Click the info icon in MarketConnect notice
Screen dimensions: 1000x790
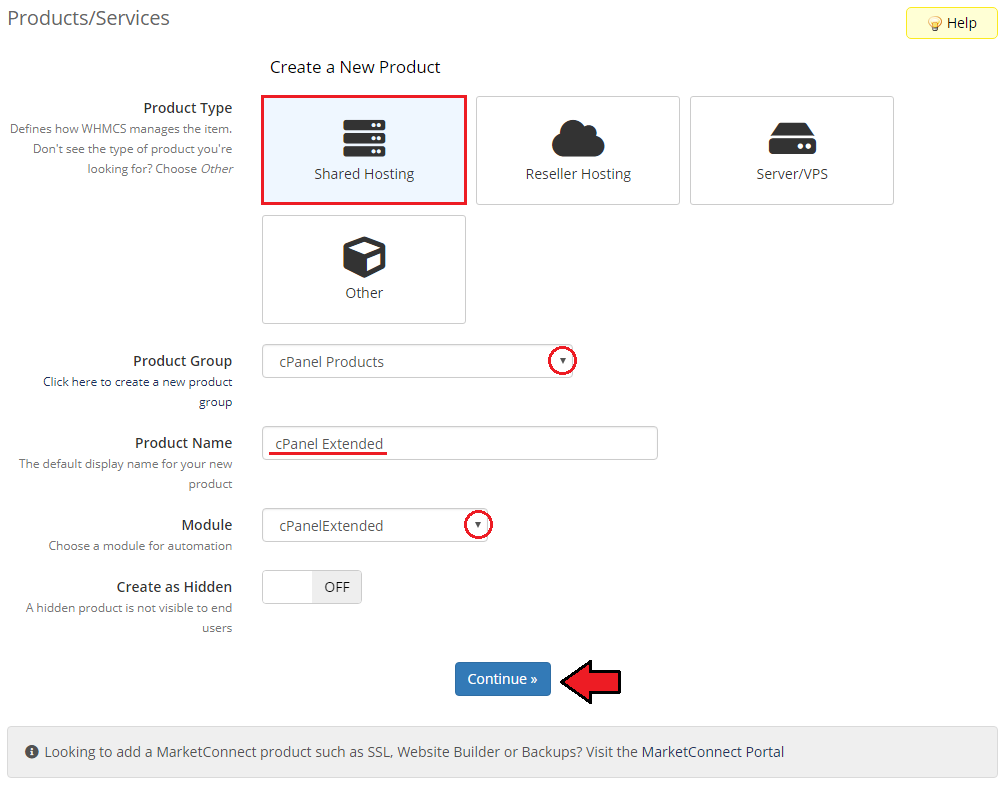[x=32, y=752]
